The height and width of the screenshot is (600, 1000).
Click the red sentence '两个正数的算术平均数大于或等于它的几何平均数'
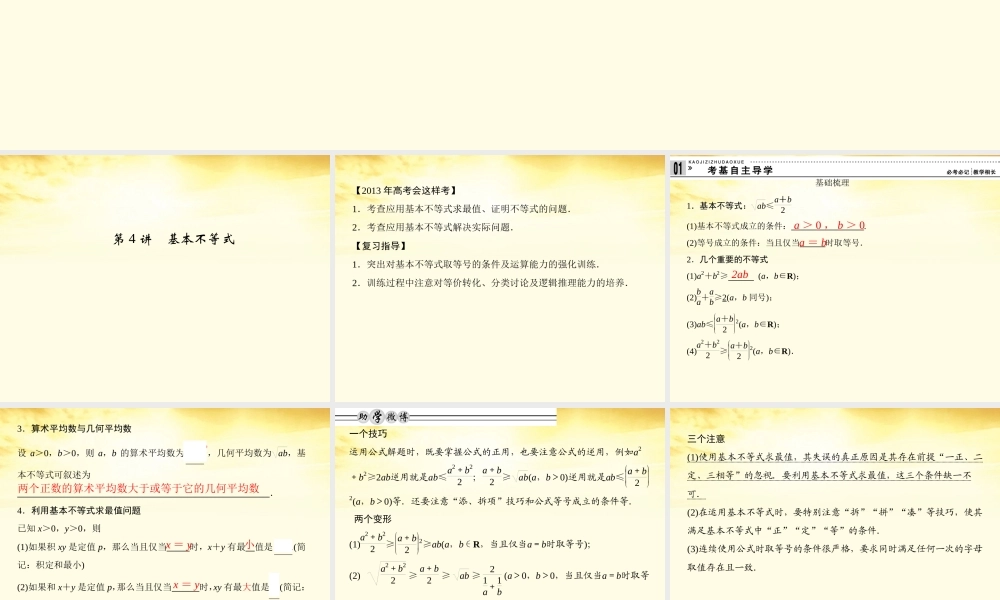pyautogui.click(x=138, y=488)
